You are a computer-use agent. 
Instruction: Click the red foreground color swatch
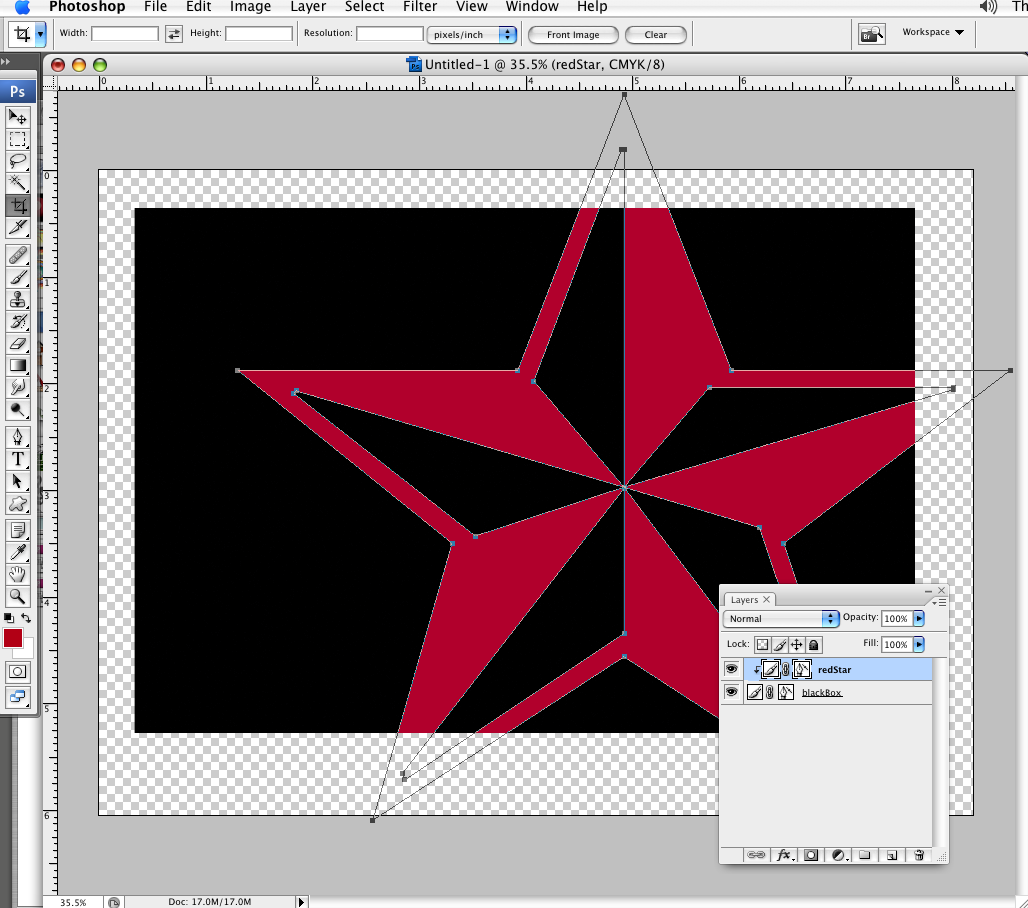click(x=12, y=638)
